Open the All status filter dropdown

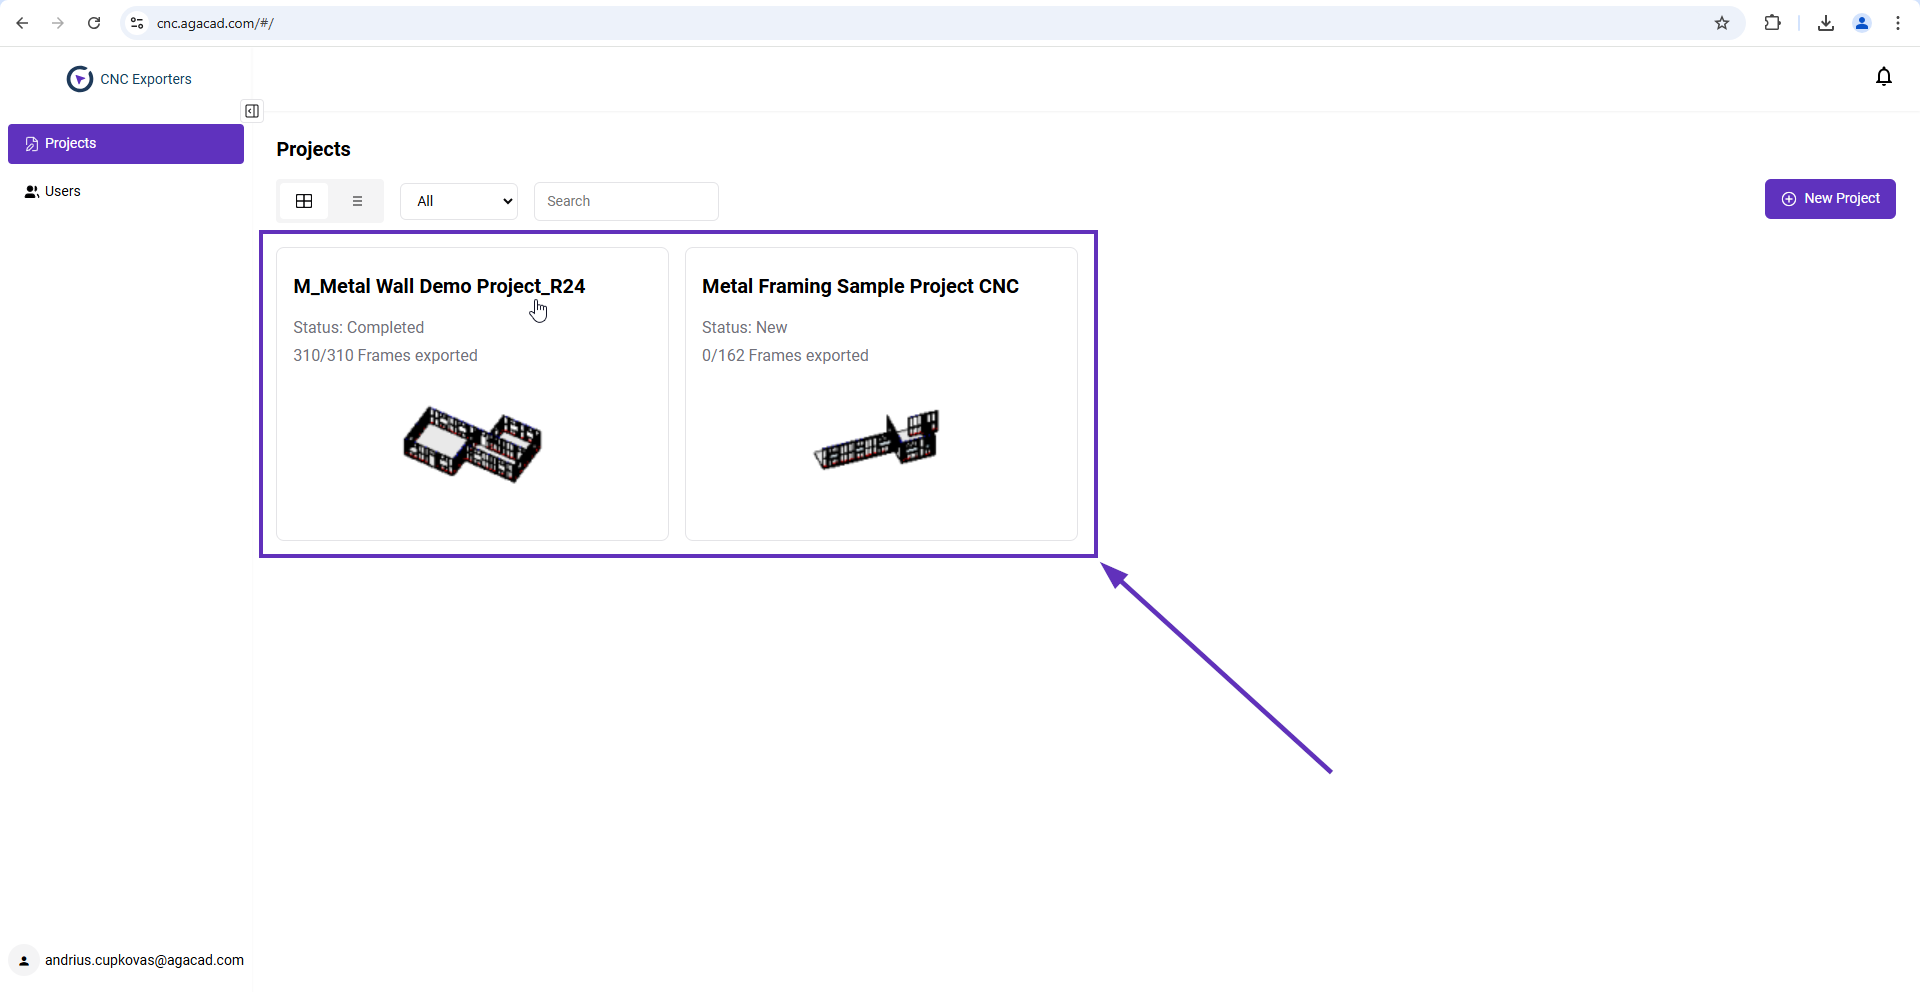point(459,201)
